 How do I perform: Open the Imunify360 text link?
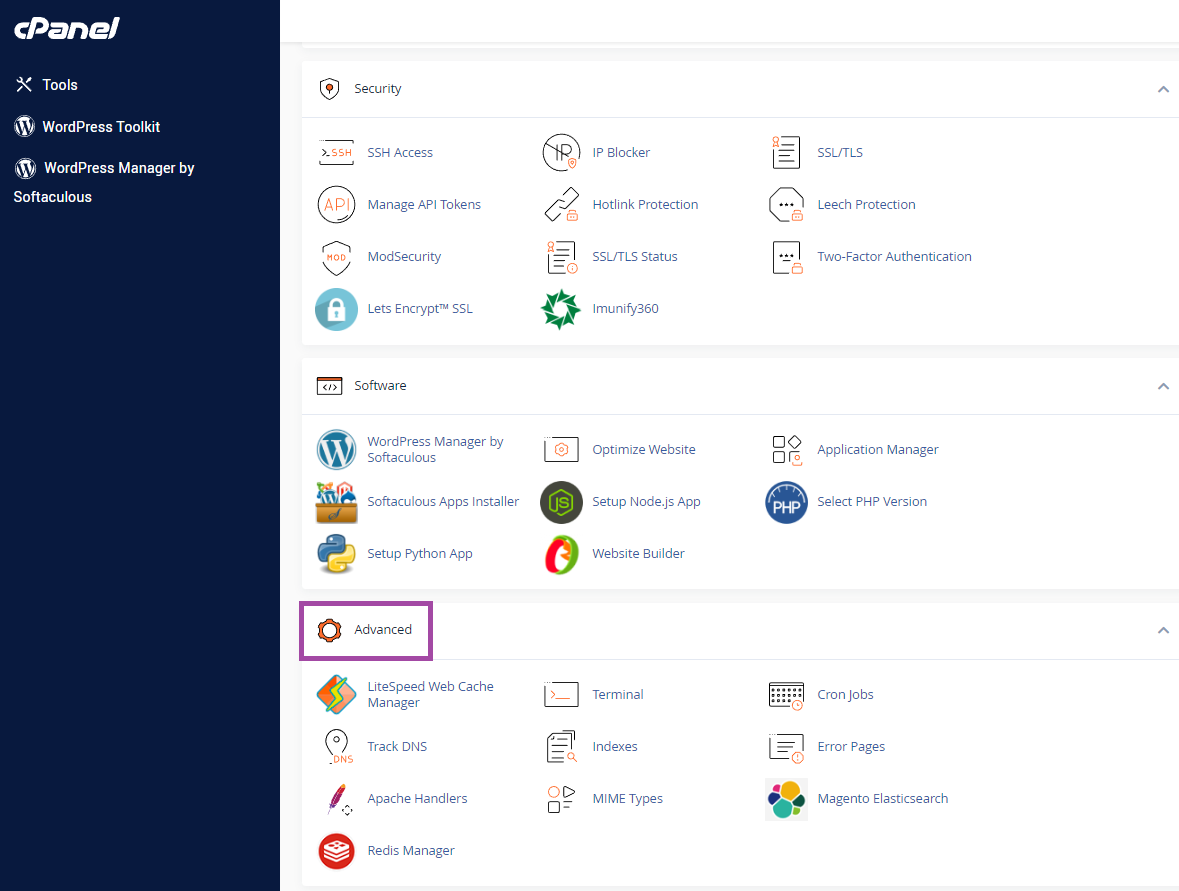(x=626, y=309)
